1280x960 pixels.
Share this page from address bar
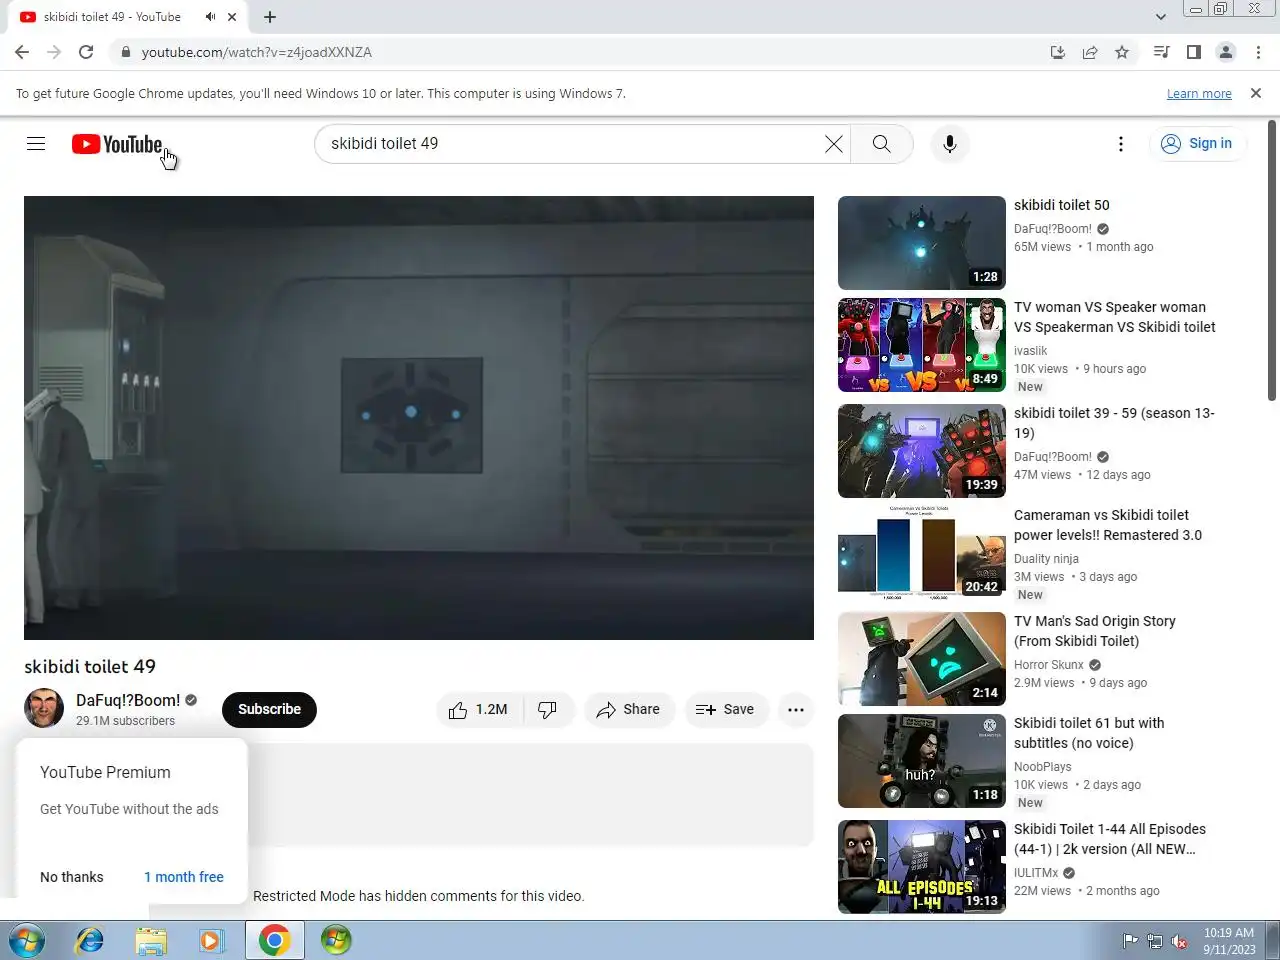pos(1090,52)
